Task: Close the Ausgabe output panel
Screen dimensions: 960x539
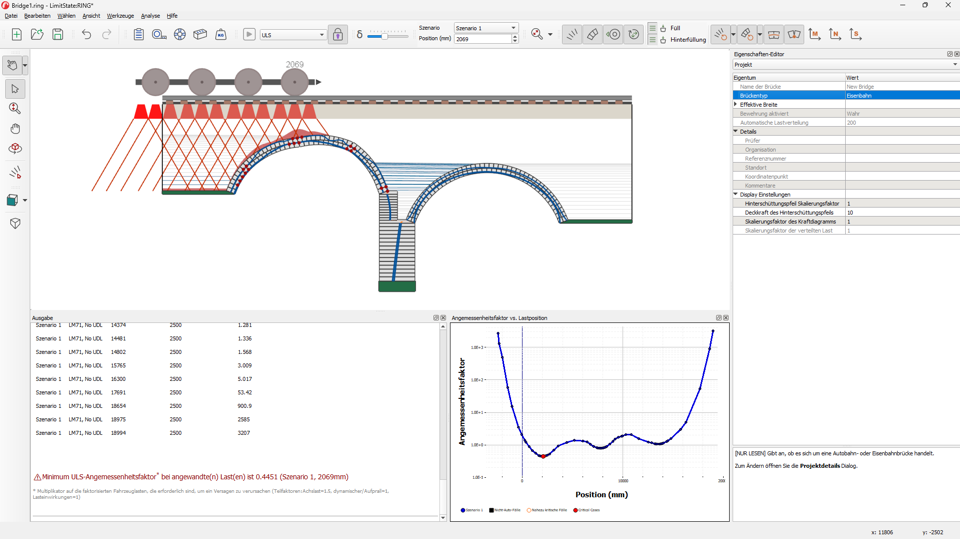Action: (443, 318)
